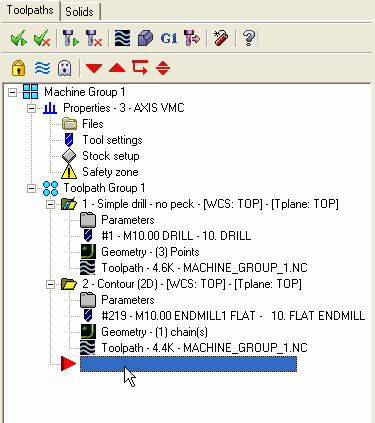
Task: Open High feed machining icon
Action: tap(192, 38)
